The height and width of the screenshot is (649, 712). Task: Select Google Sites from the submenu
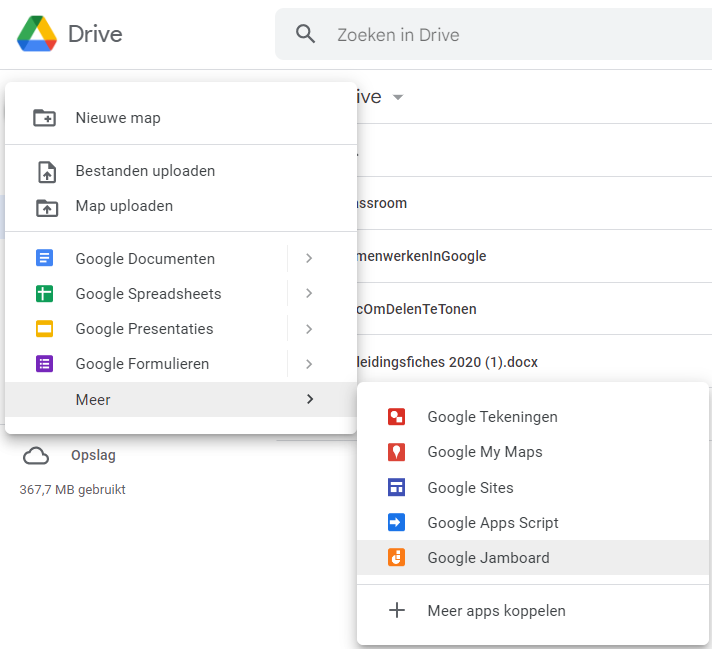point(533,487)
